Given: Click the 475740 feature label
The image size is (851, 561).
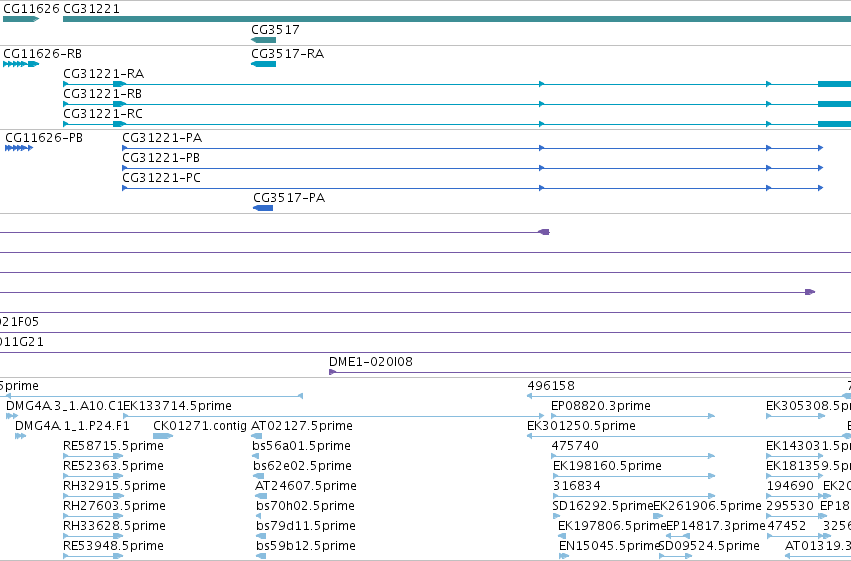Looking at the screenshot, I should (x=575, y=445).
